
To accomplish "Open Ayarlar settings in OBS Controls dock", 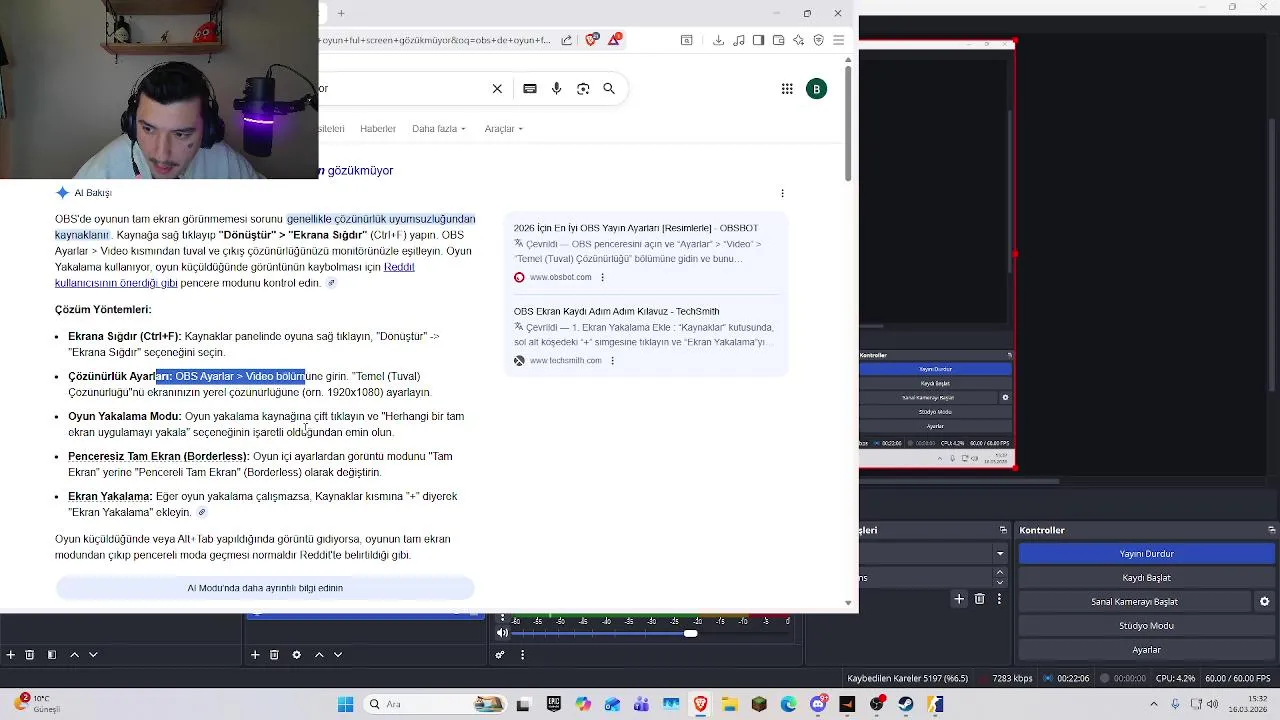I will point(1146,650).
